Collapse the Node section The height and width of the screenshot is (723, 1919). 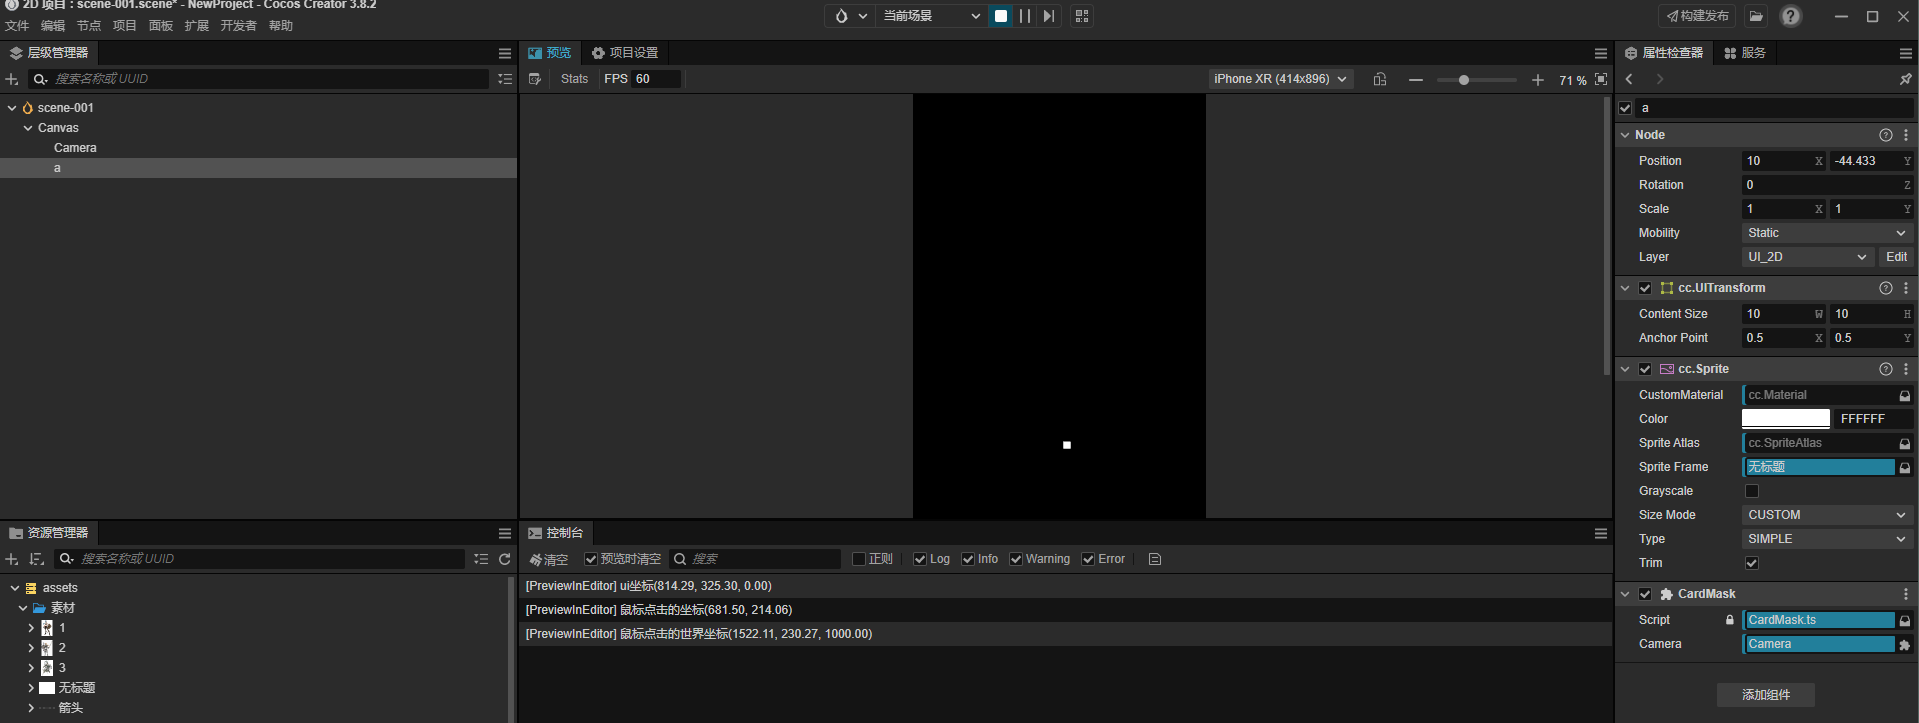pos(1625,135)
